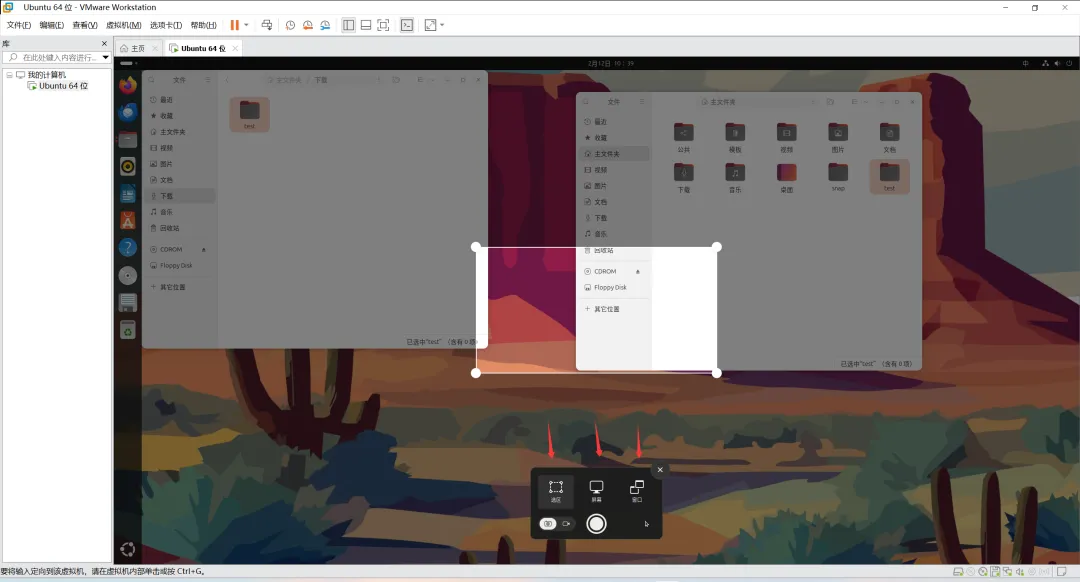
Task: Open the 帮助(H) menu
Action: pyautogui.click(x=203, y=25)
